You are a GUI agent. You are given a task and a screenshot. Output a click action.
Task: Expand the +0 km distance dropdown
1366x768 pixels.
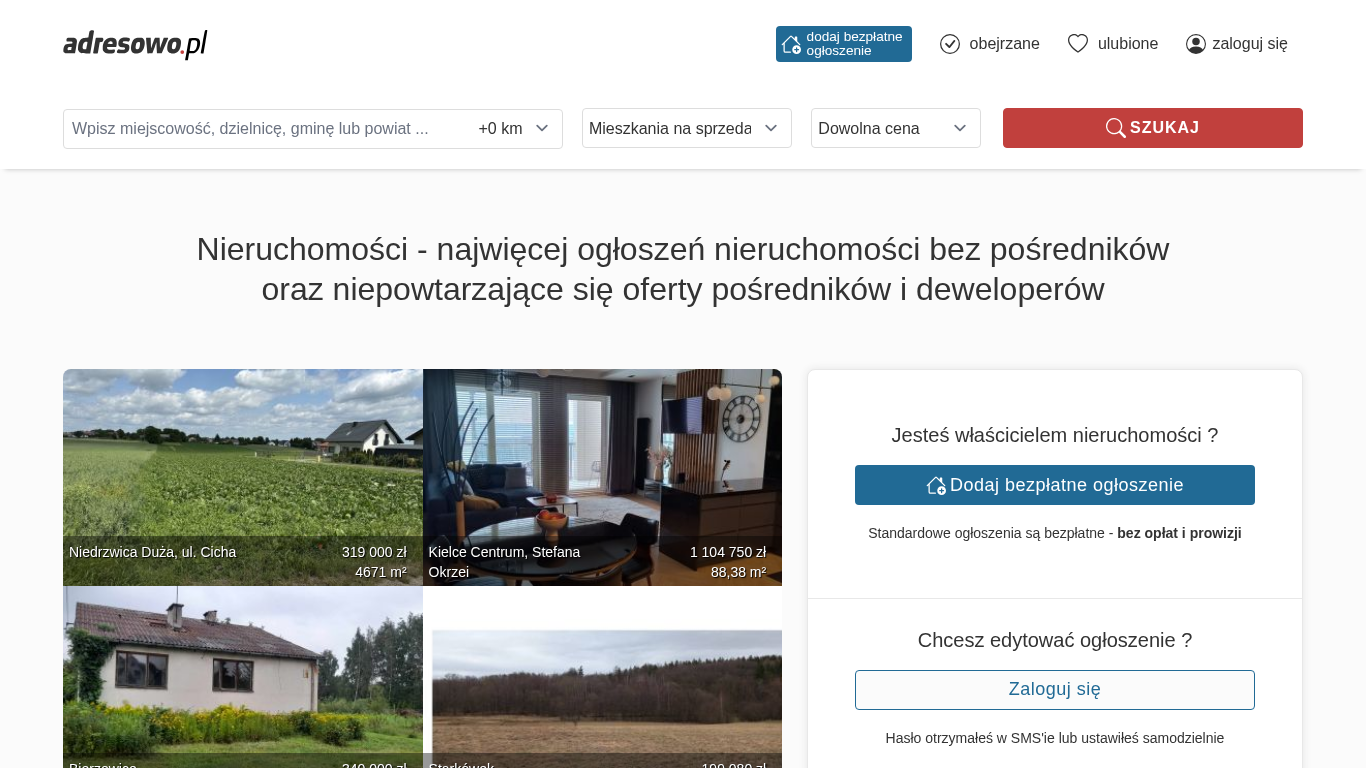tap(514, 129)
